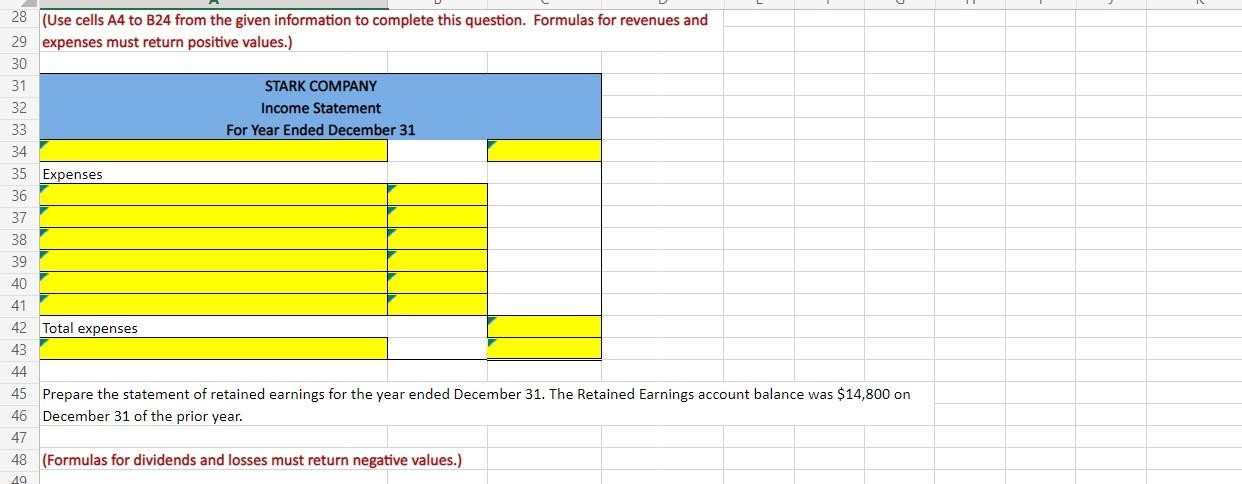Select the yellow revenue label cell in row 34
The width and height of the screenshot is (1242, 484).
point(213,151)
